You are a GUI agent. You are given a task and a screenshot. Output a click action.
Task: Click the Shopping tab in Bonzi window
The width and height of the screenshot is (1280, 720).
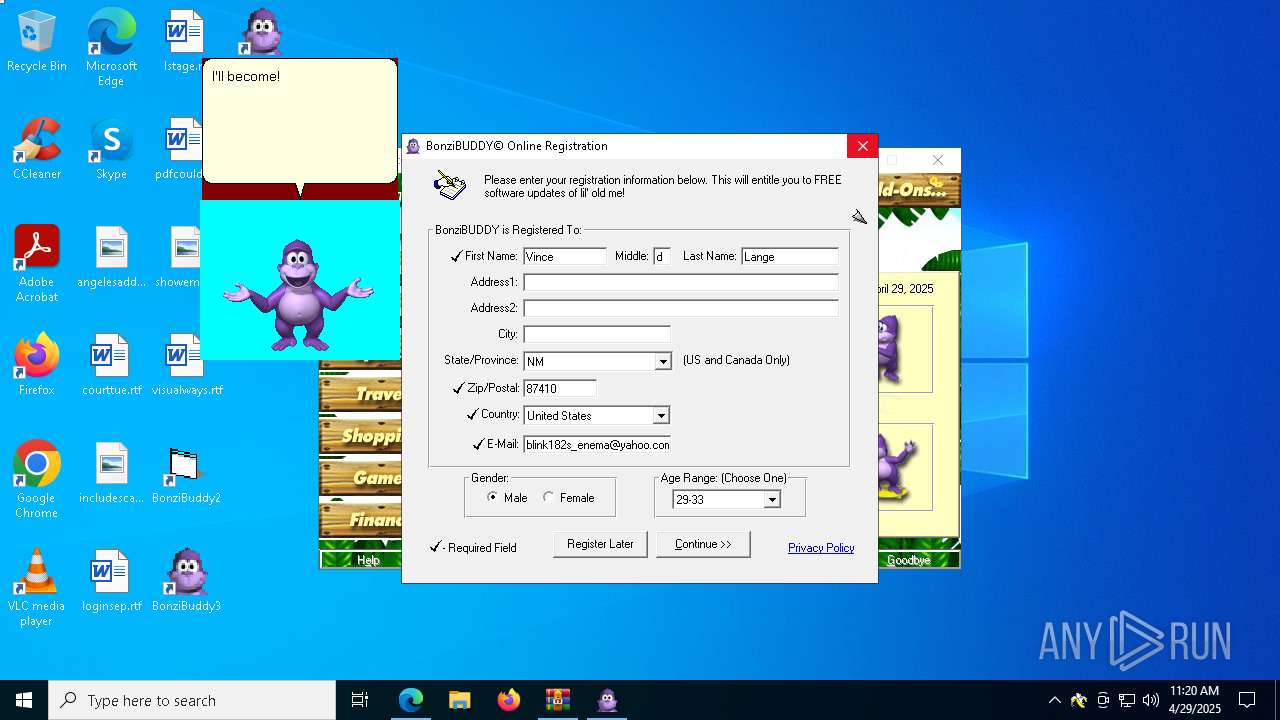[x=360, y=436]
